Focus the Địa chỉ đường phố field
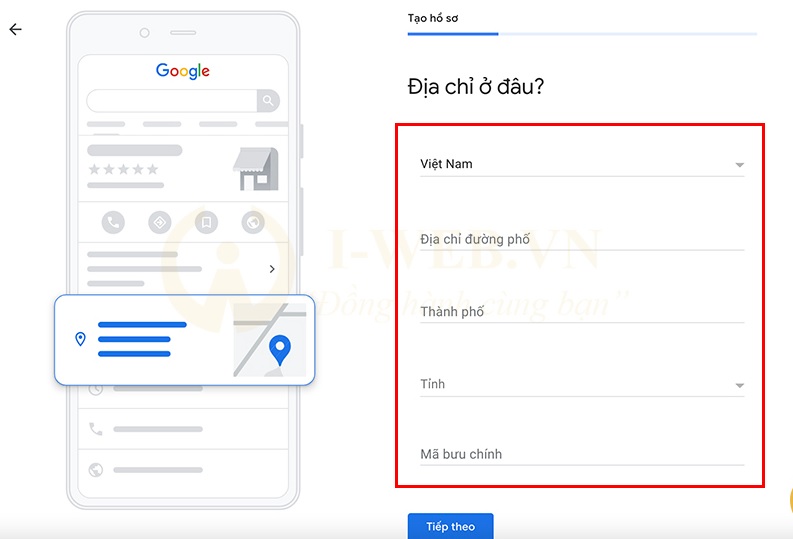Screen dimensions: 793x539 pyautogui.click(x=582, y=239)
